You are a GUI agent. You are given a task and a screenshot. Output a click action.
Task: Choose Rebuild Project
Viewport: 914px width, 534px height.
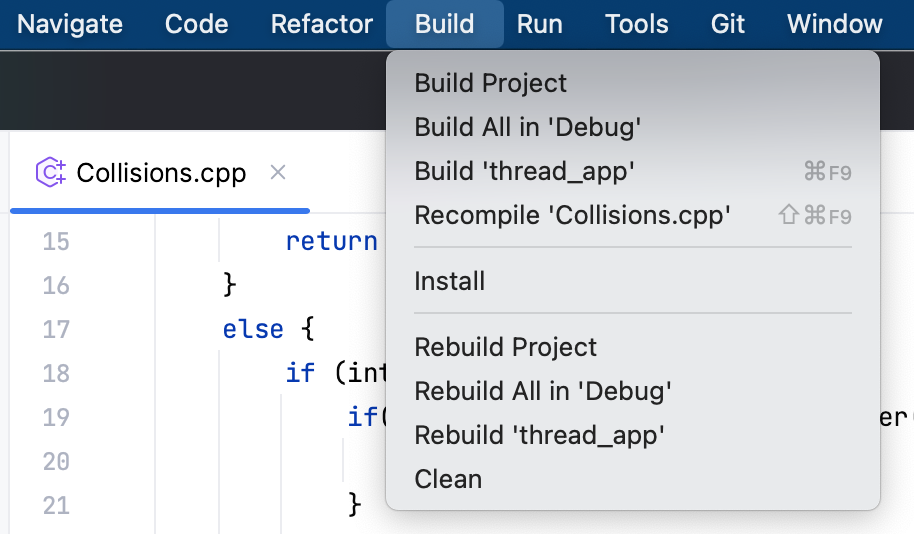click(x=505, y=347)
